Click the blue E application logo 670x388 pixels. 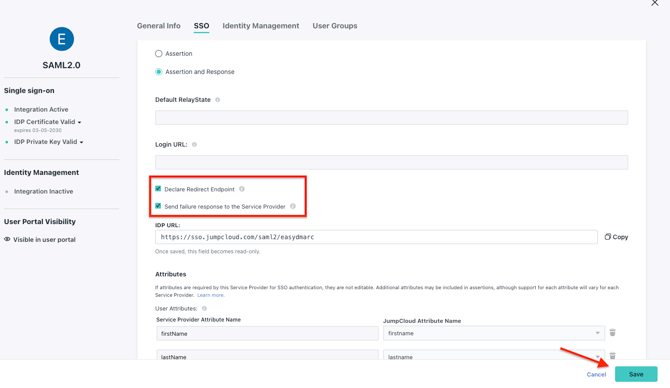[x=62, y=39]
